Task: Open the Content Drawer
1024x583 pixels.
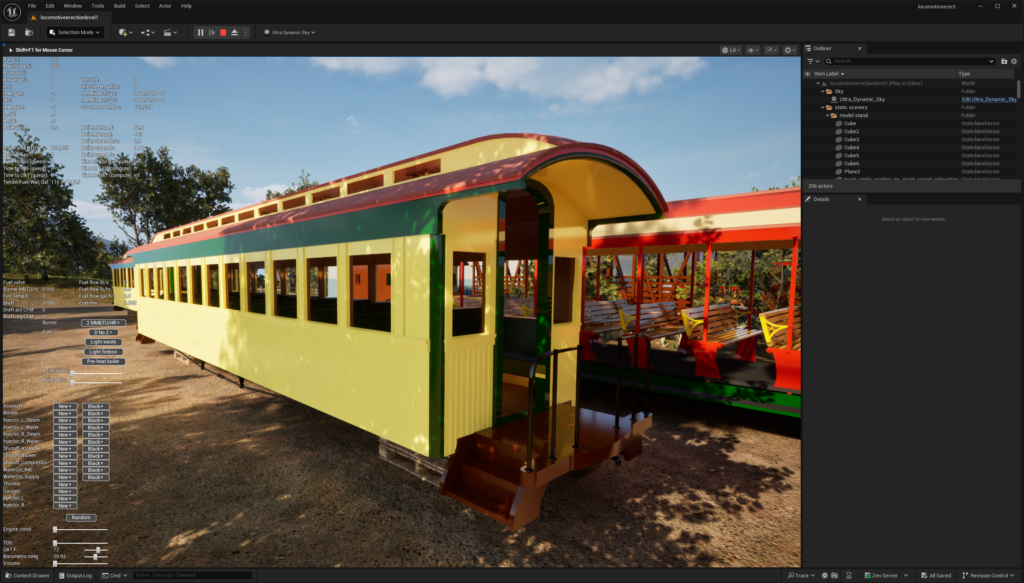Action: [x=26, y=575]
